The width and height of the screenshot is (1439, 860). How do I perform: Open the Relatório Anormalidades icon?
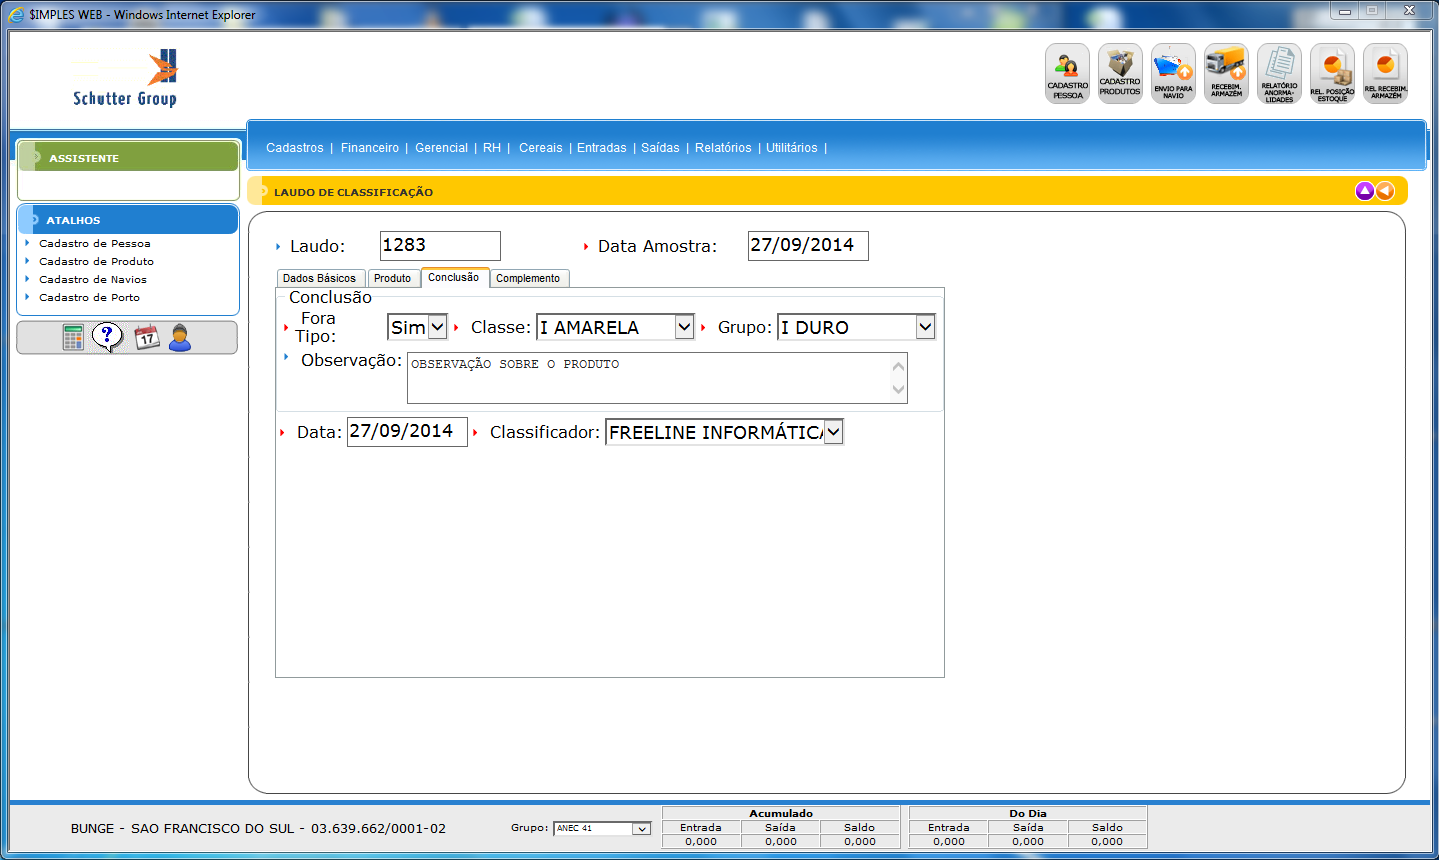tap(1279, 73)
